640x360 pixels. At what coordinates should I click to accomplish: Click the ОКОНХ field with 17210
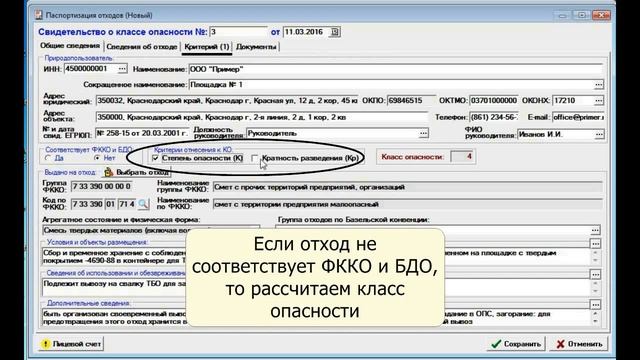pos(573,100)
